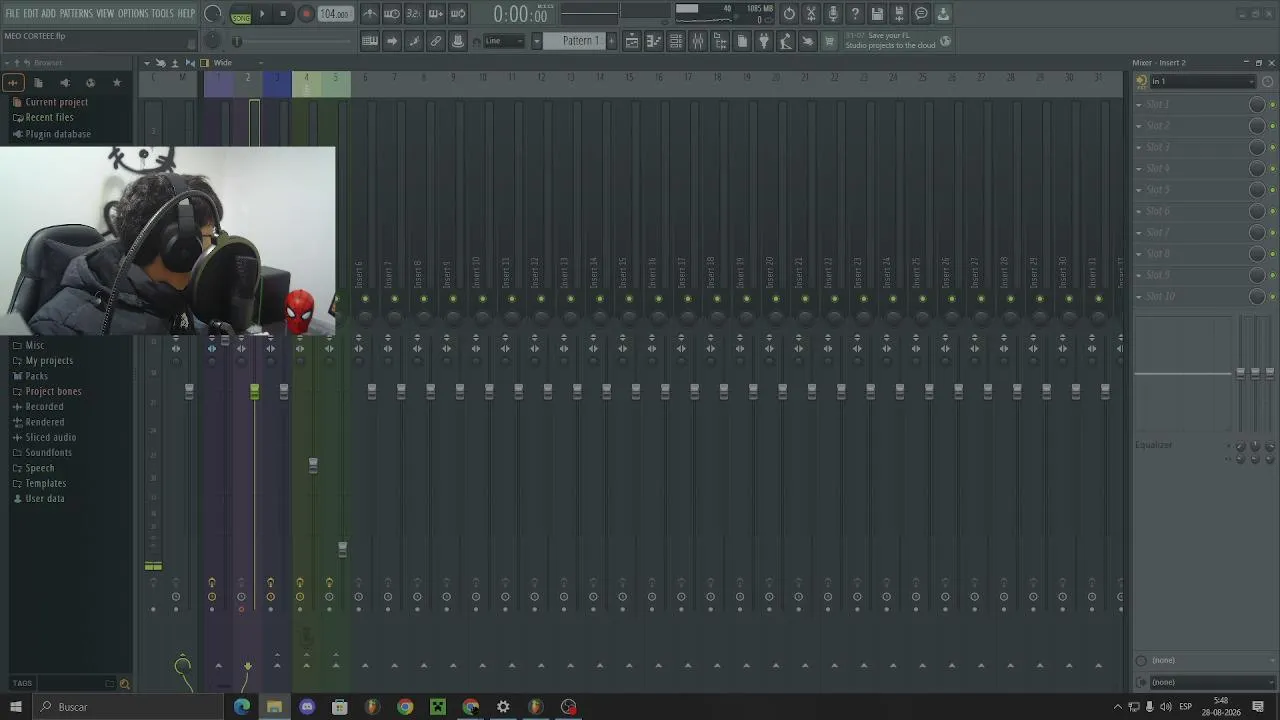Expand the Templates folder
This screenshot has height=720, width=1280.
click(39, 484)
